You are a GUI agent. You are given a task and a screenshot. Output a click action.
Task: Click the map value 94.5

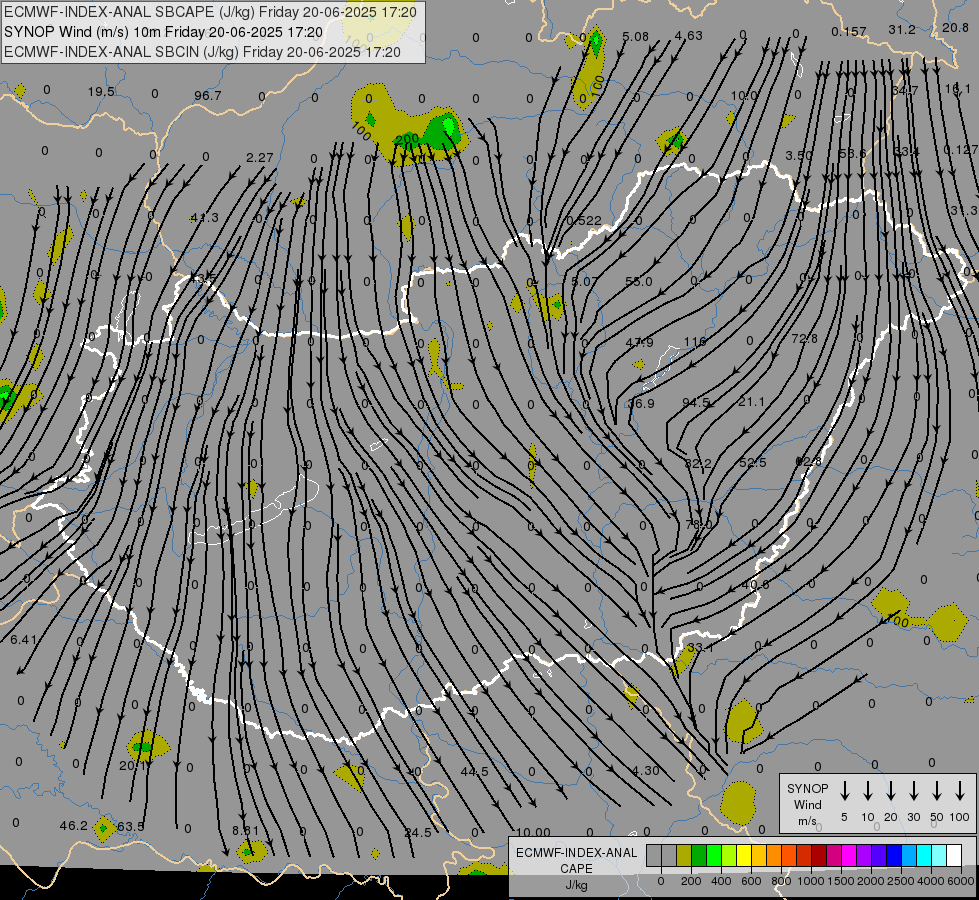click(x=696, y=402)
